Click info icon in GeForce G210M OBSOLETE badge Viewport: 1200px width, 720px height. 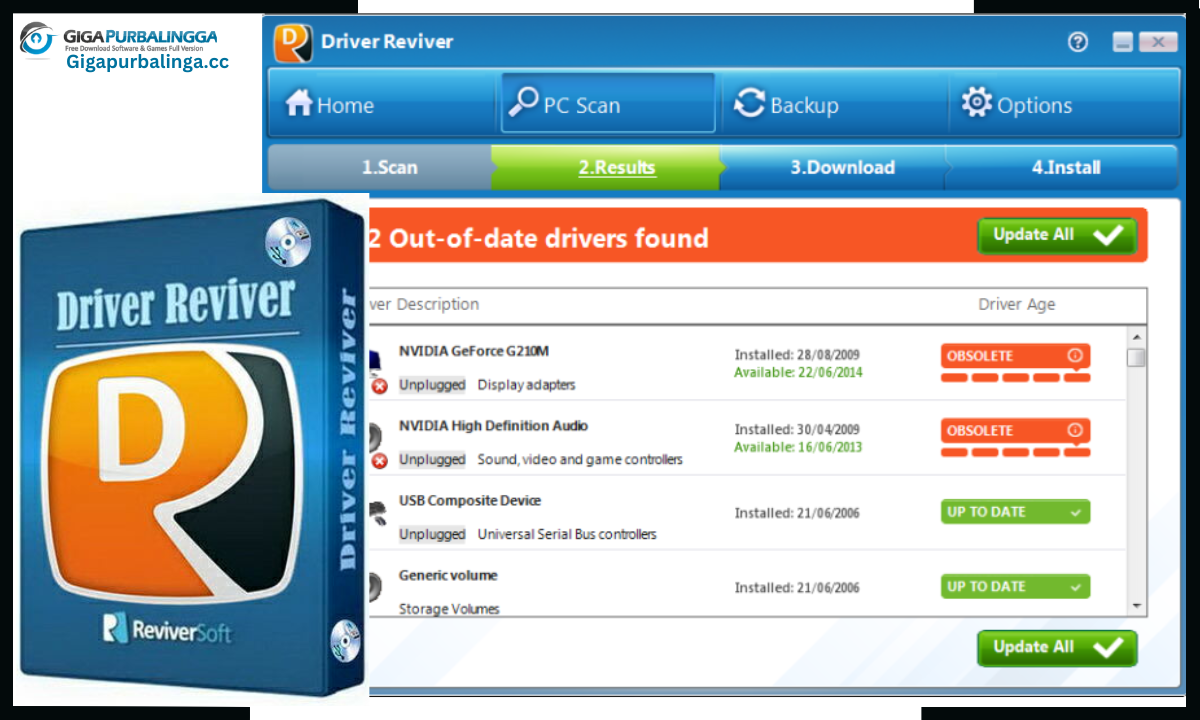pos(1075,355)
